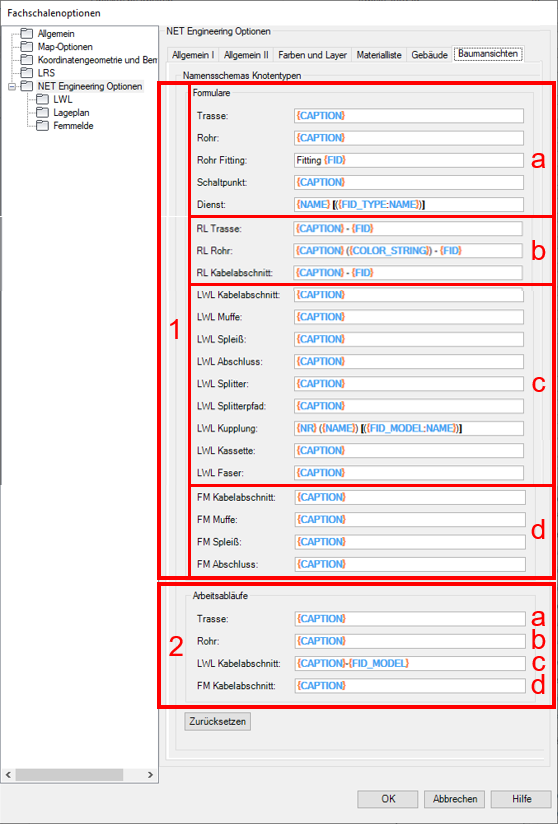Select the LWL tree node
This screenshot has height=824, width=558.
point(63,99)
